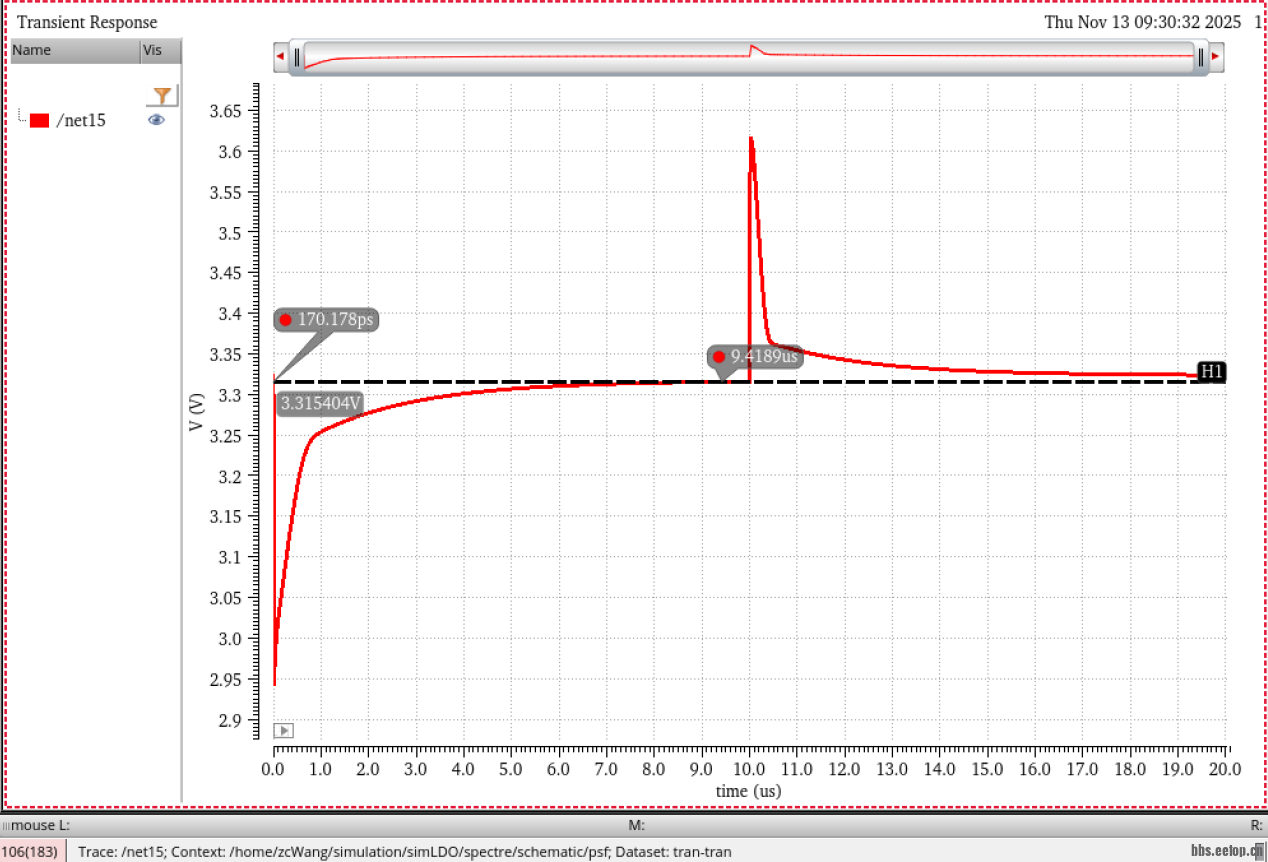
Task: Select the /net15 signal name
Action: [x=81, y=121]
